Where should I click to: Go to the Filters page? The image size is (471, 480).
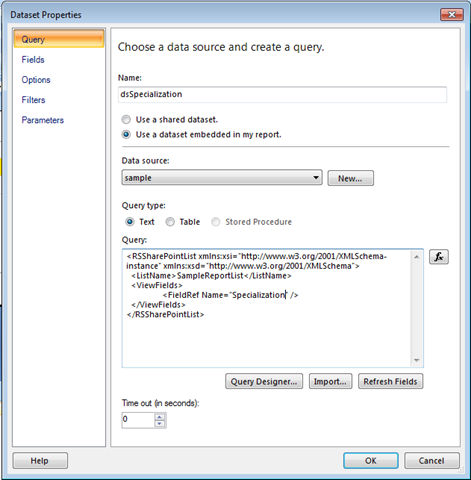point(33,100)
